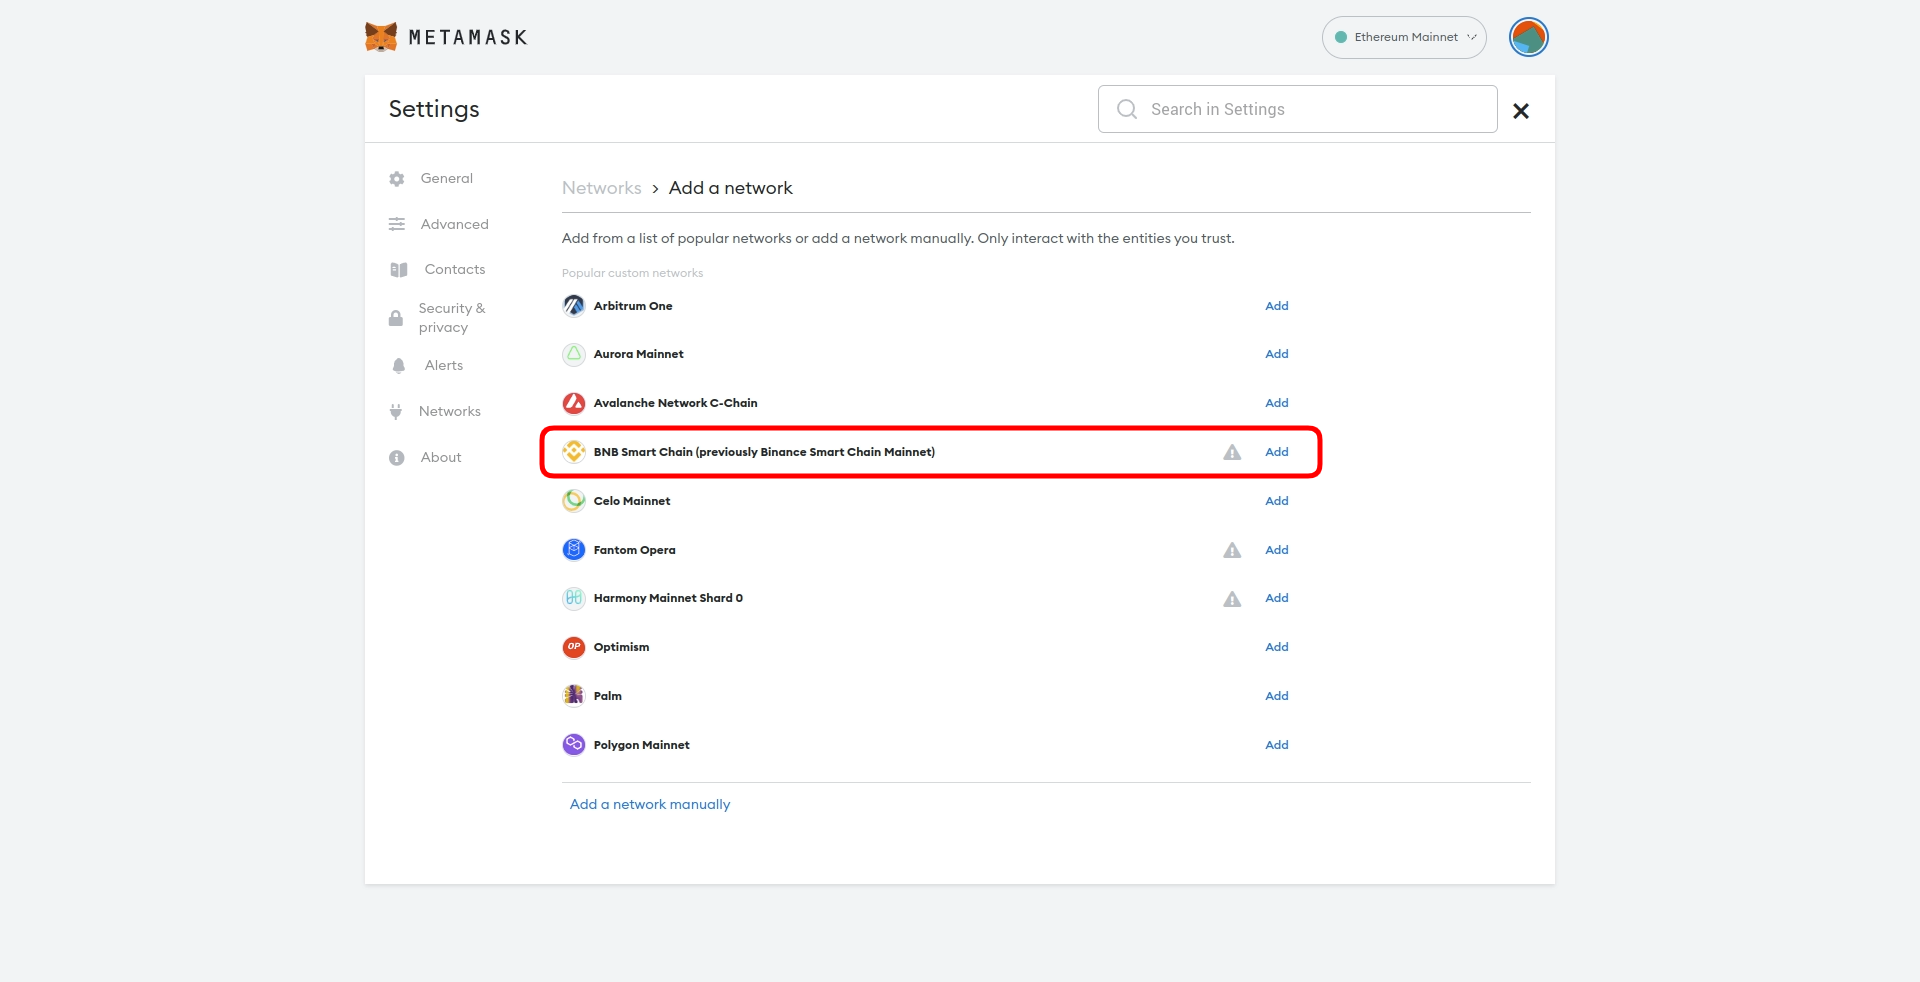Image resolution: width=1920 pixels, height=982 pixels.
Task: Click the Popular custom networks label
Action: 632,273
